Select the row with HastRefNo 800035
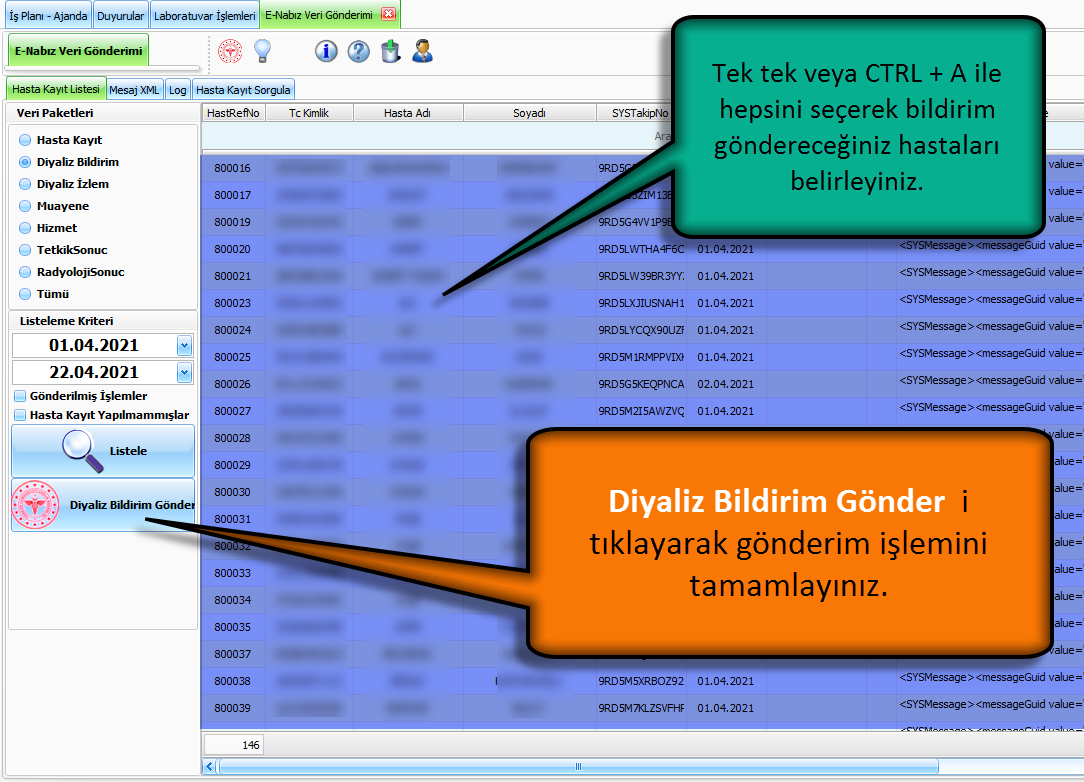Viewport: 1084px width, 782px height. (642, 626)
